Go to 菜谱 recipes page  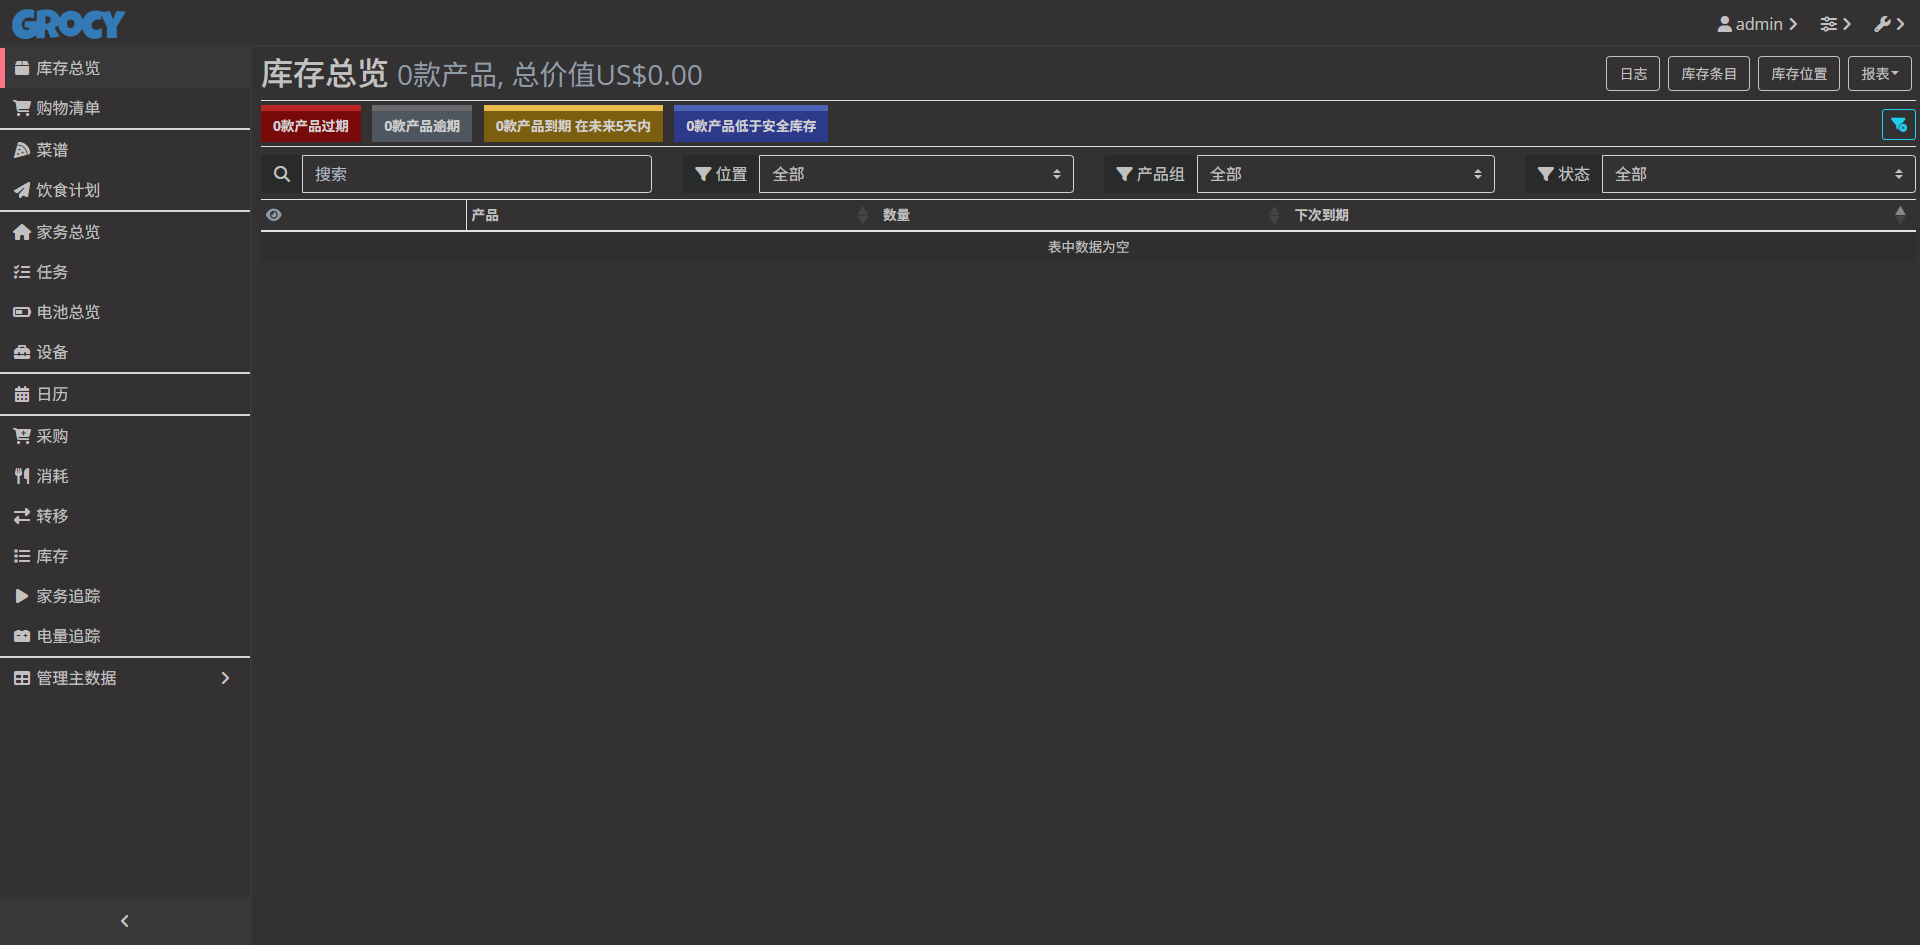[x=125, y=150]
